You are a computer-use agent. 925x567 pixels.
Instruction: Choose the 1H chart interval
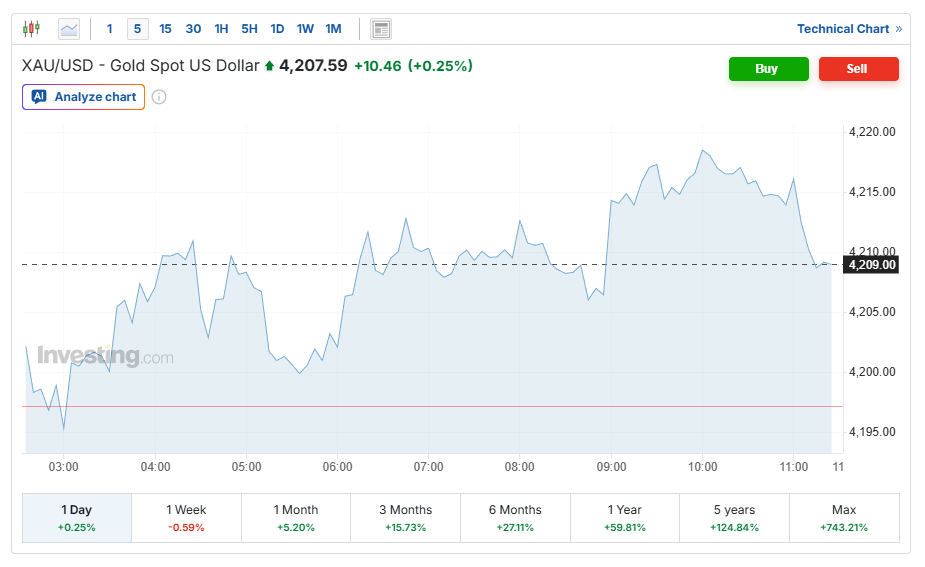tap(221, 29)
